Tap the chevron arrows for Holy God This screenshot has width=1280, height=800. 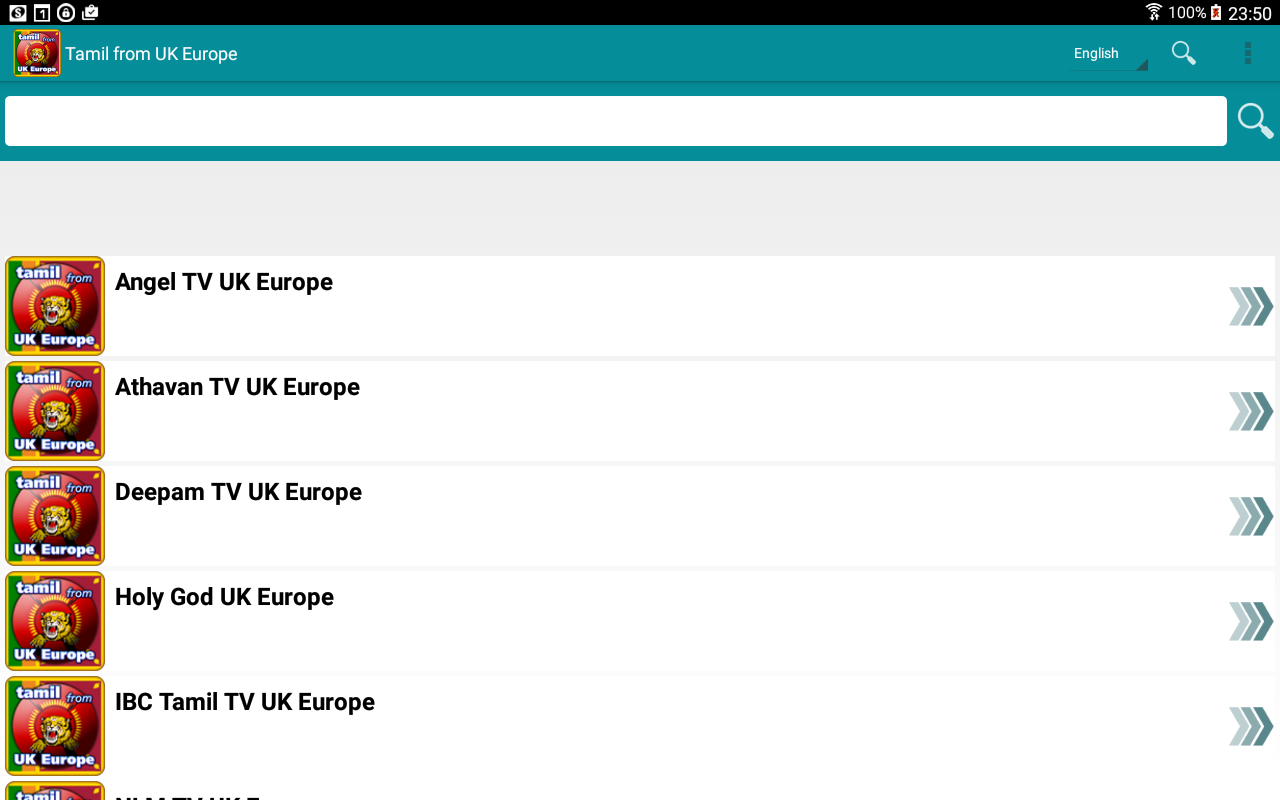(1250, 621)
